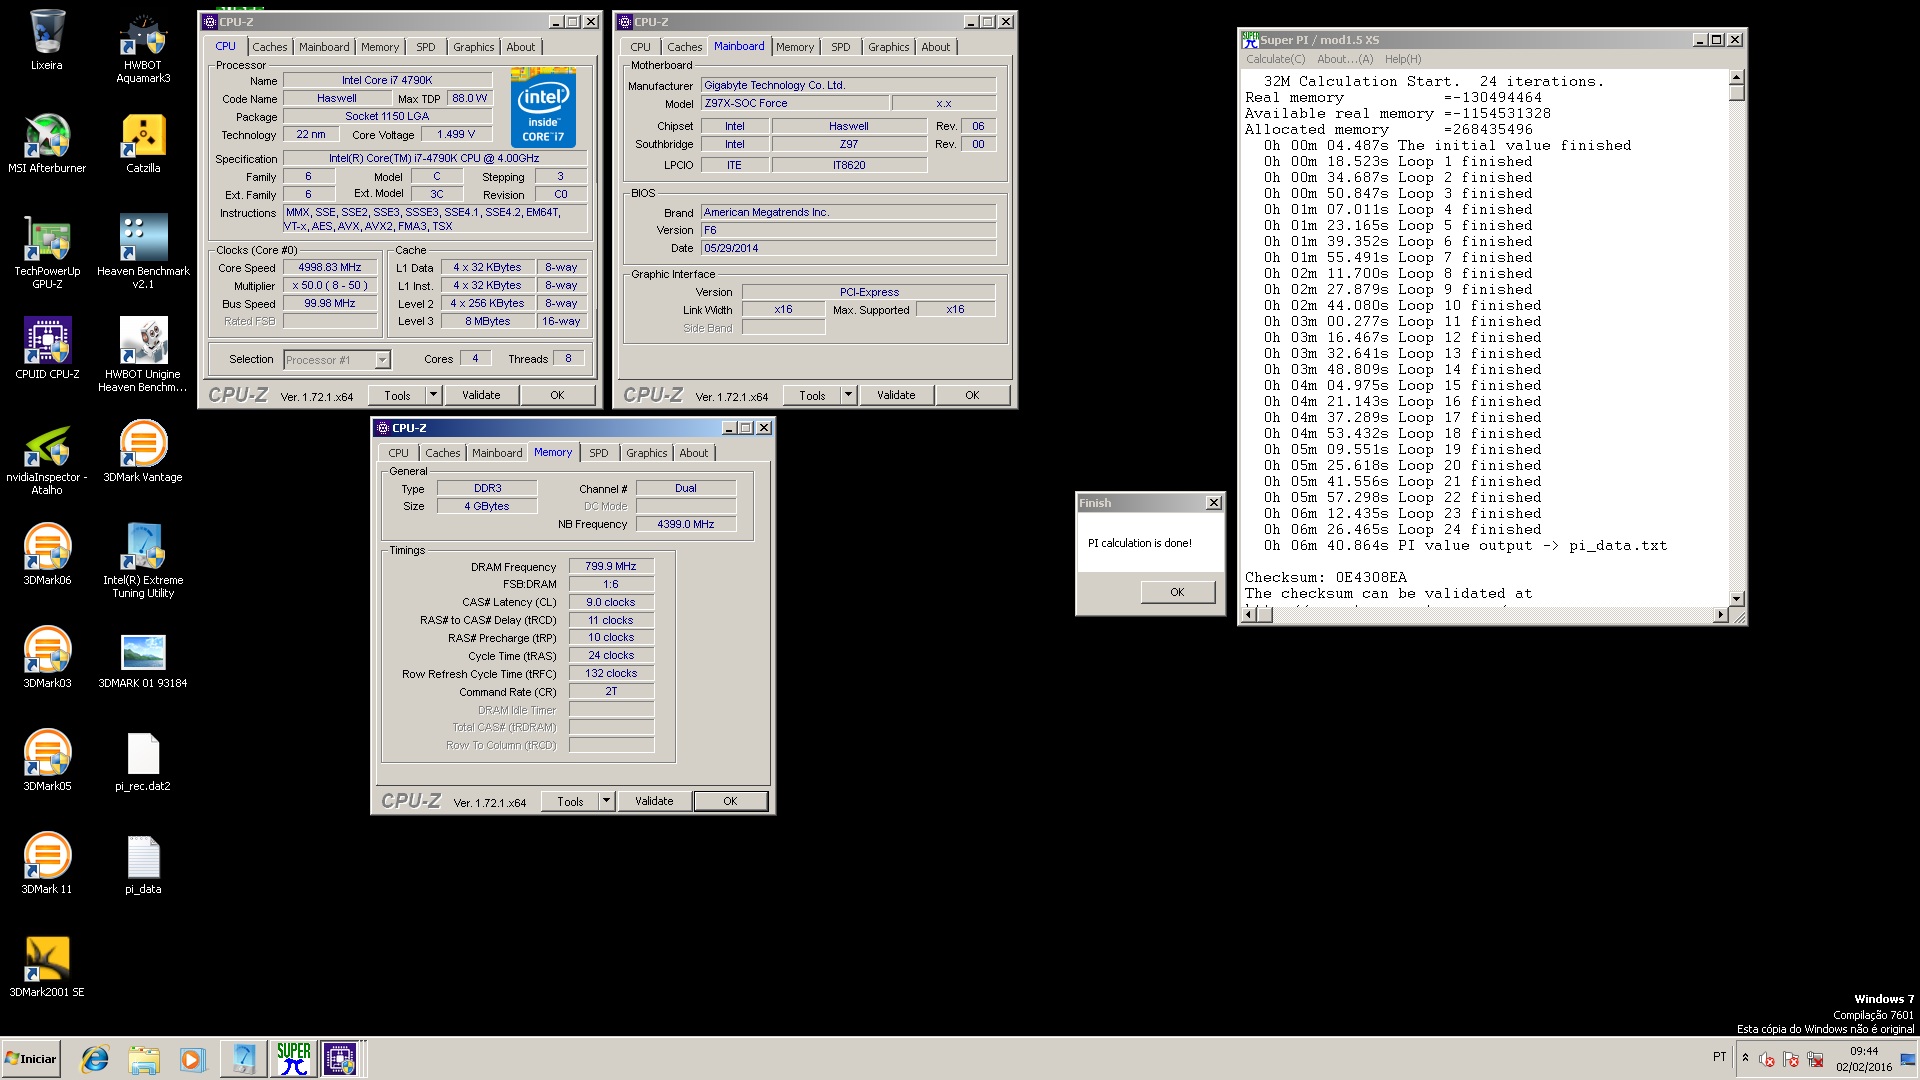This screenshot has height=1080, width=1920.
Task: Launch MSI Afterburner desktop icon
Action: (46, 143)
